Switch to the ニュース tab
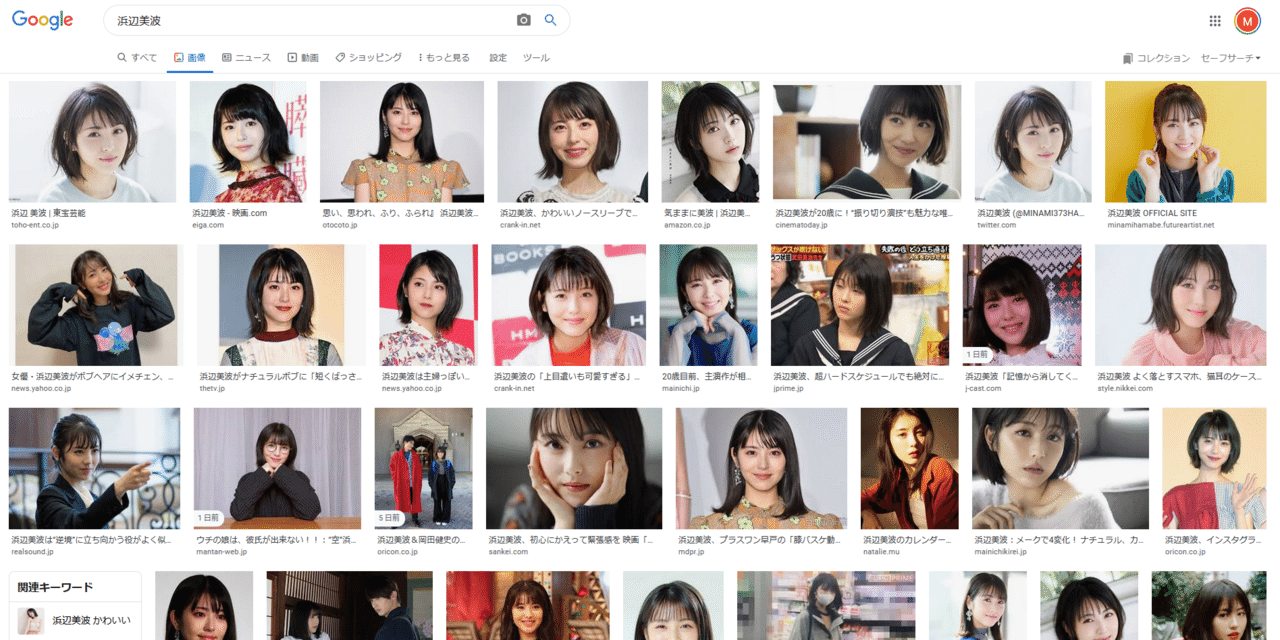The image size is (1280, 640). pos(246,58)
